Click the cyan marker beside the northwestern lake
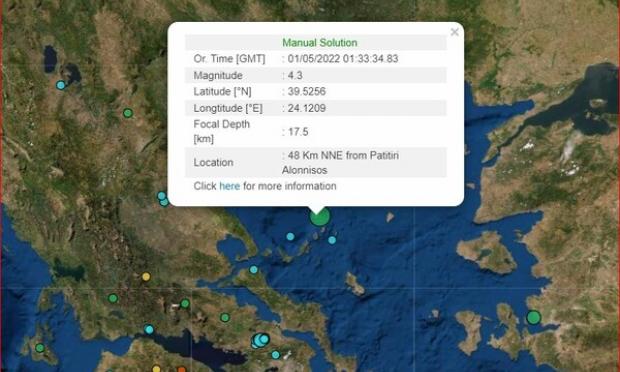The height and width of the screenshot is (372, 620). [x=60, y=85]
